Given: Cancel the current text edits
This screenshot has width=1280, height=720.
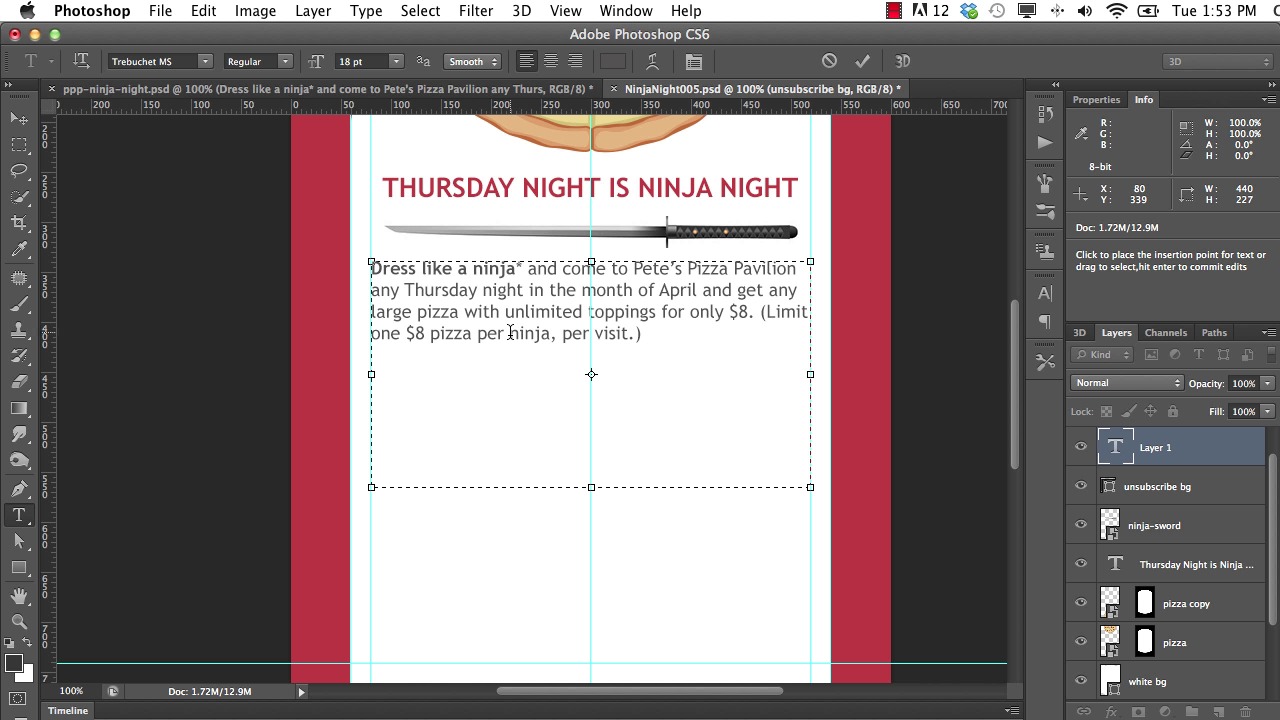Looking at the screenshot, I should pos(829,61).
